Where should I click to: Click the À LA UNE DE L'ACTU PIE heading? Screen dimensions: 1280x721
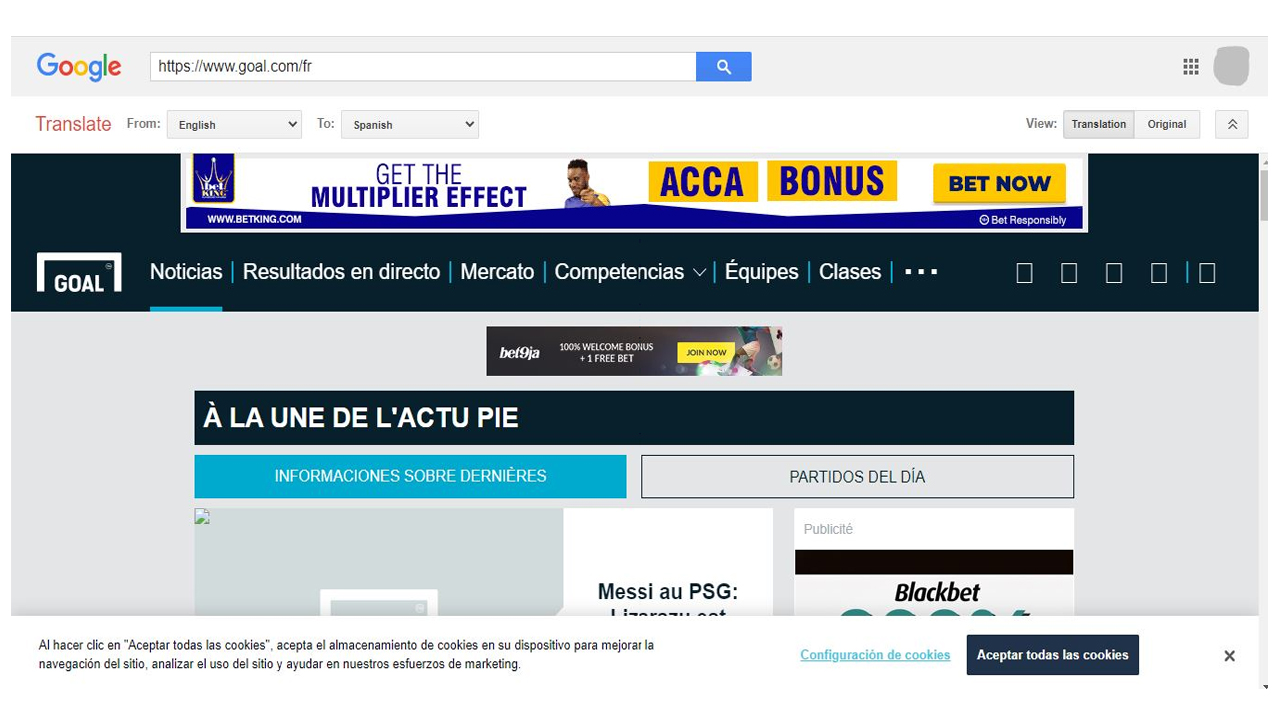361,418
